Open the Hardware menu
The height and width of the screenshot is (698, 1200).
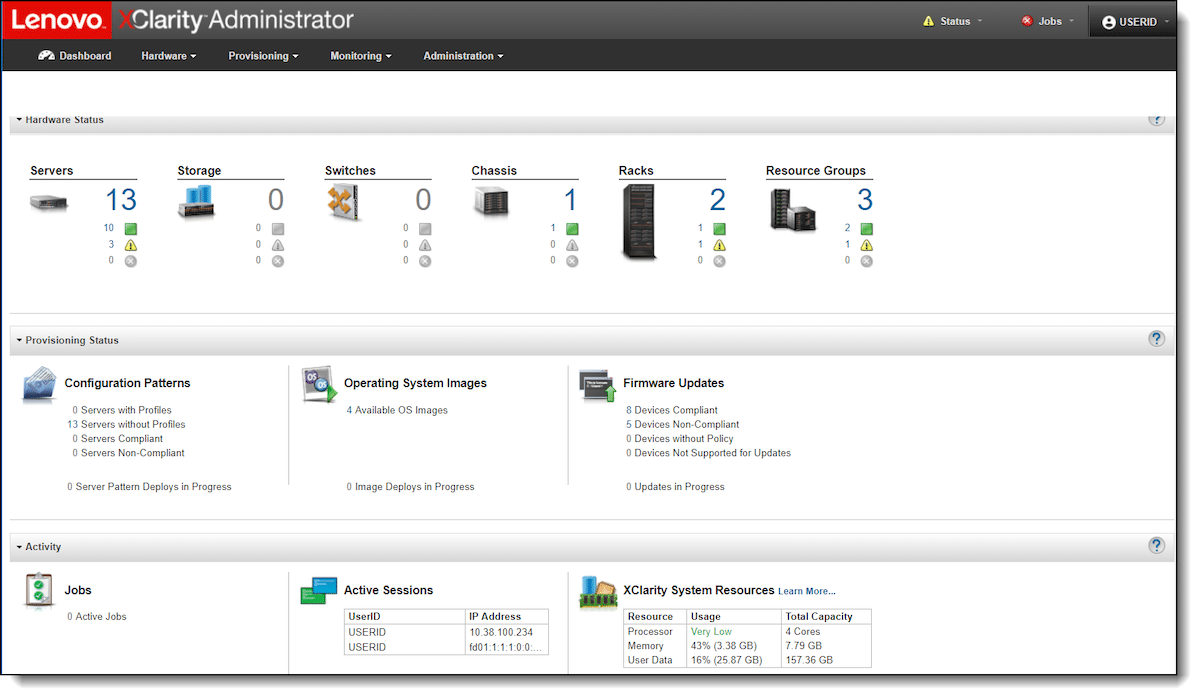click(168, 56)
